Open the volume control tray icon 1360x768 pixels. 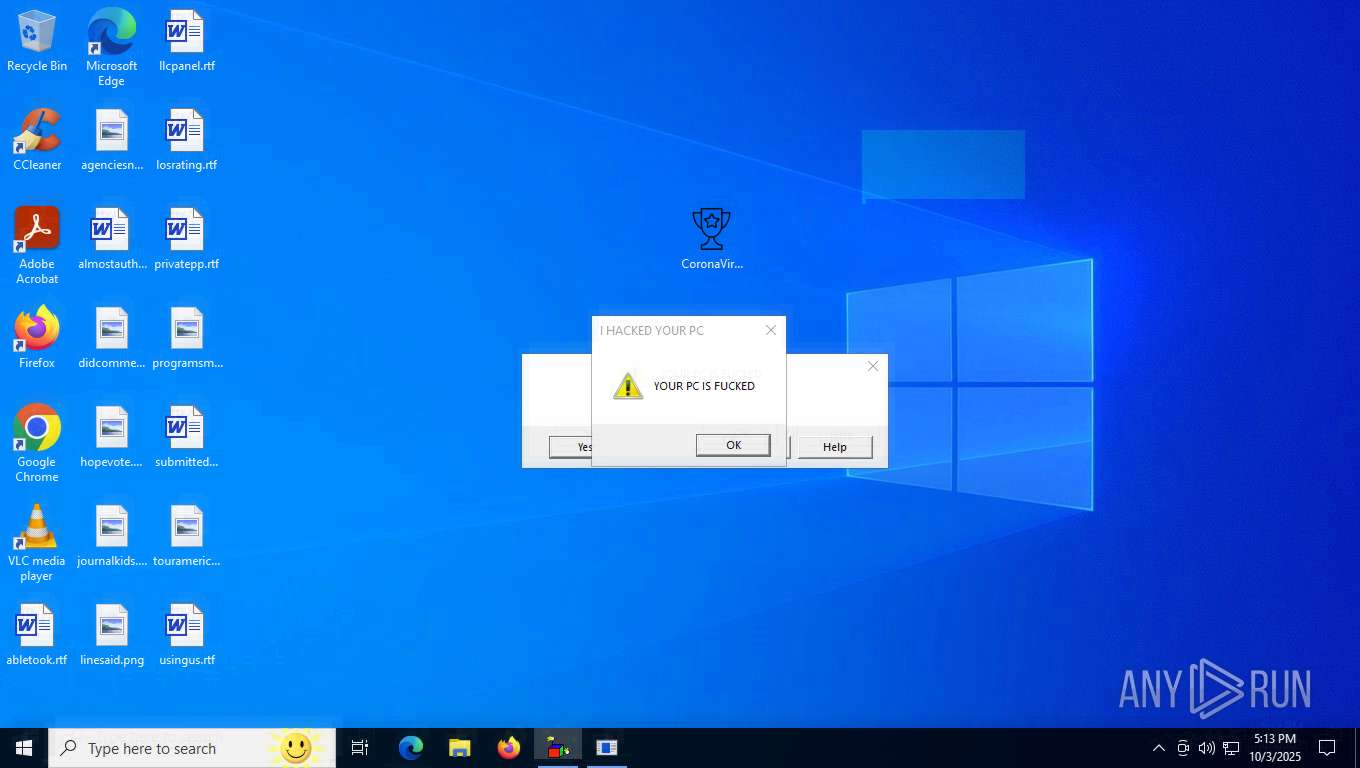(1207, 748)
